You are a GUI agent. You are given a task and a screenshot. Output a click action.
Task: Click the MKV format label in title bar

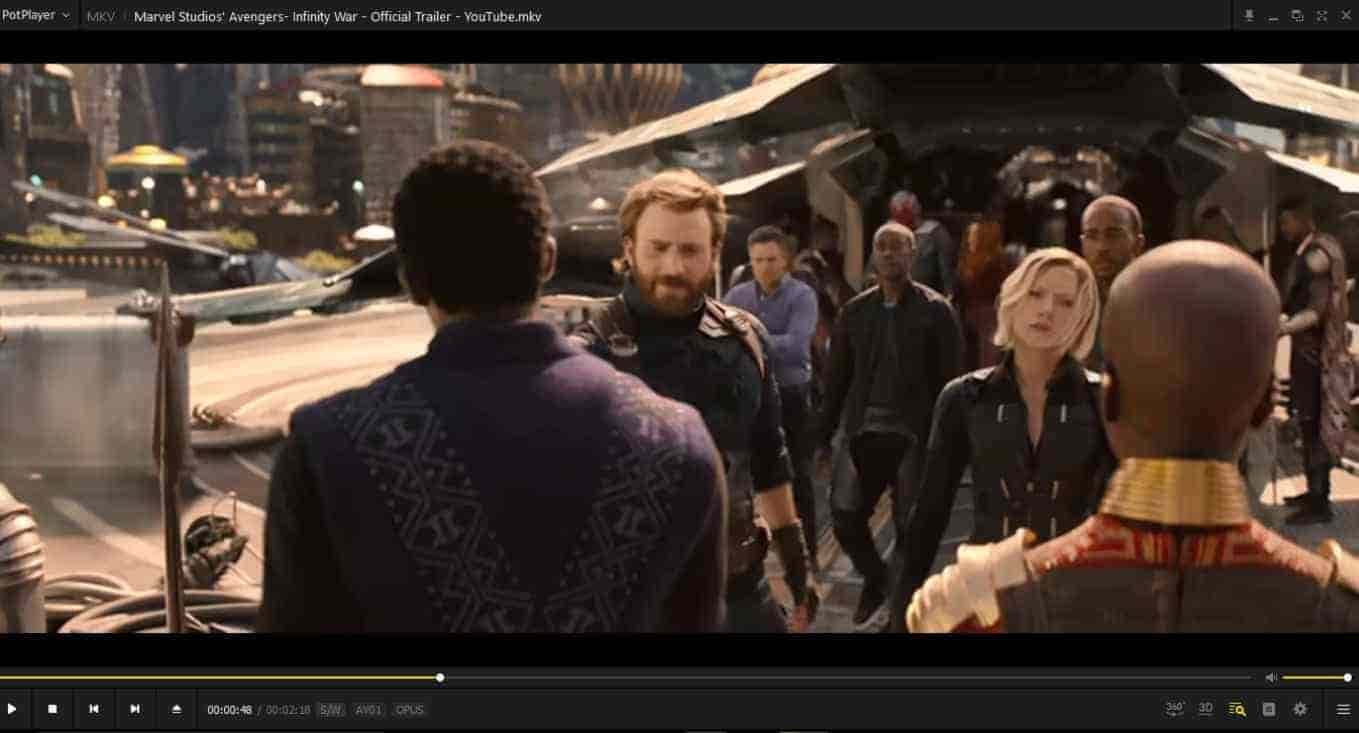pyautogui.click(x=101, y=17)
